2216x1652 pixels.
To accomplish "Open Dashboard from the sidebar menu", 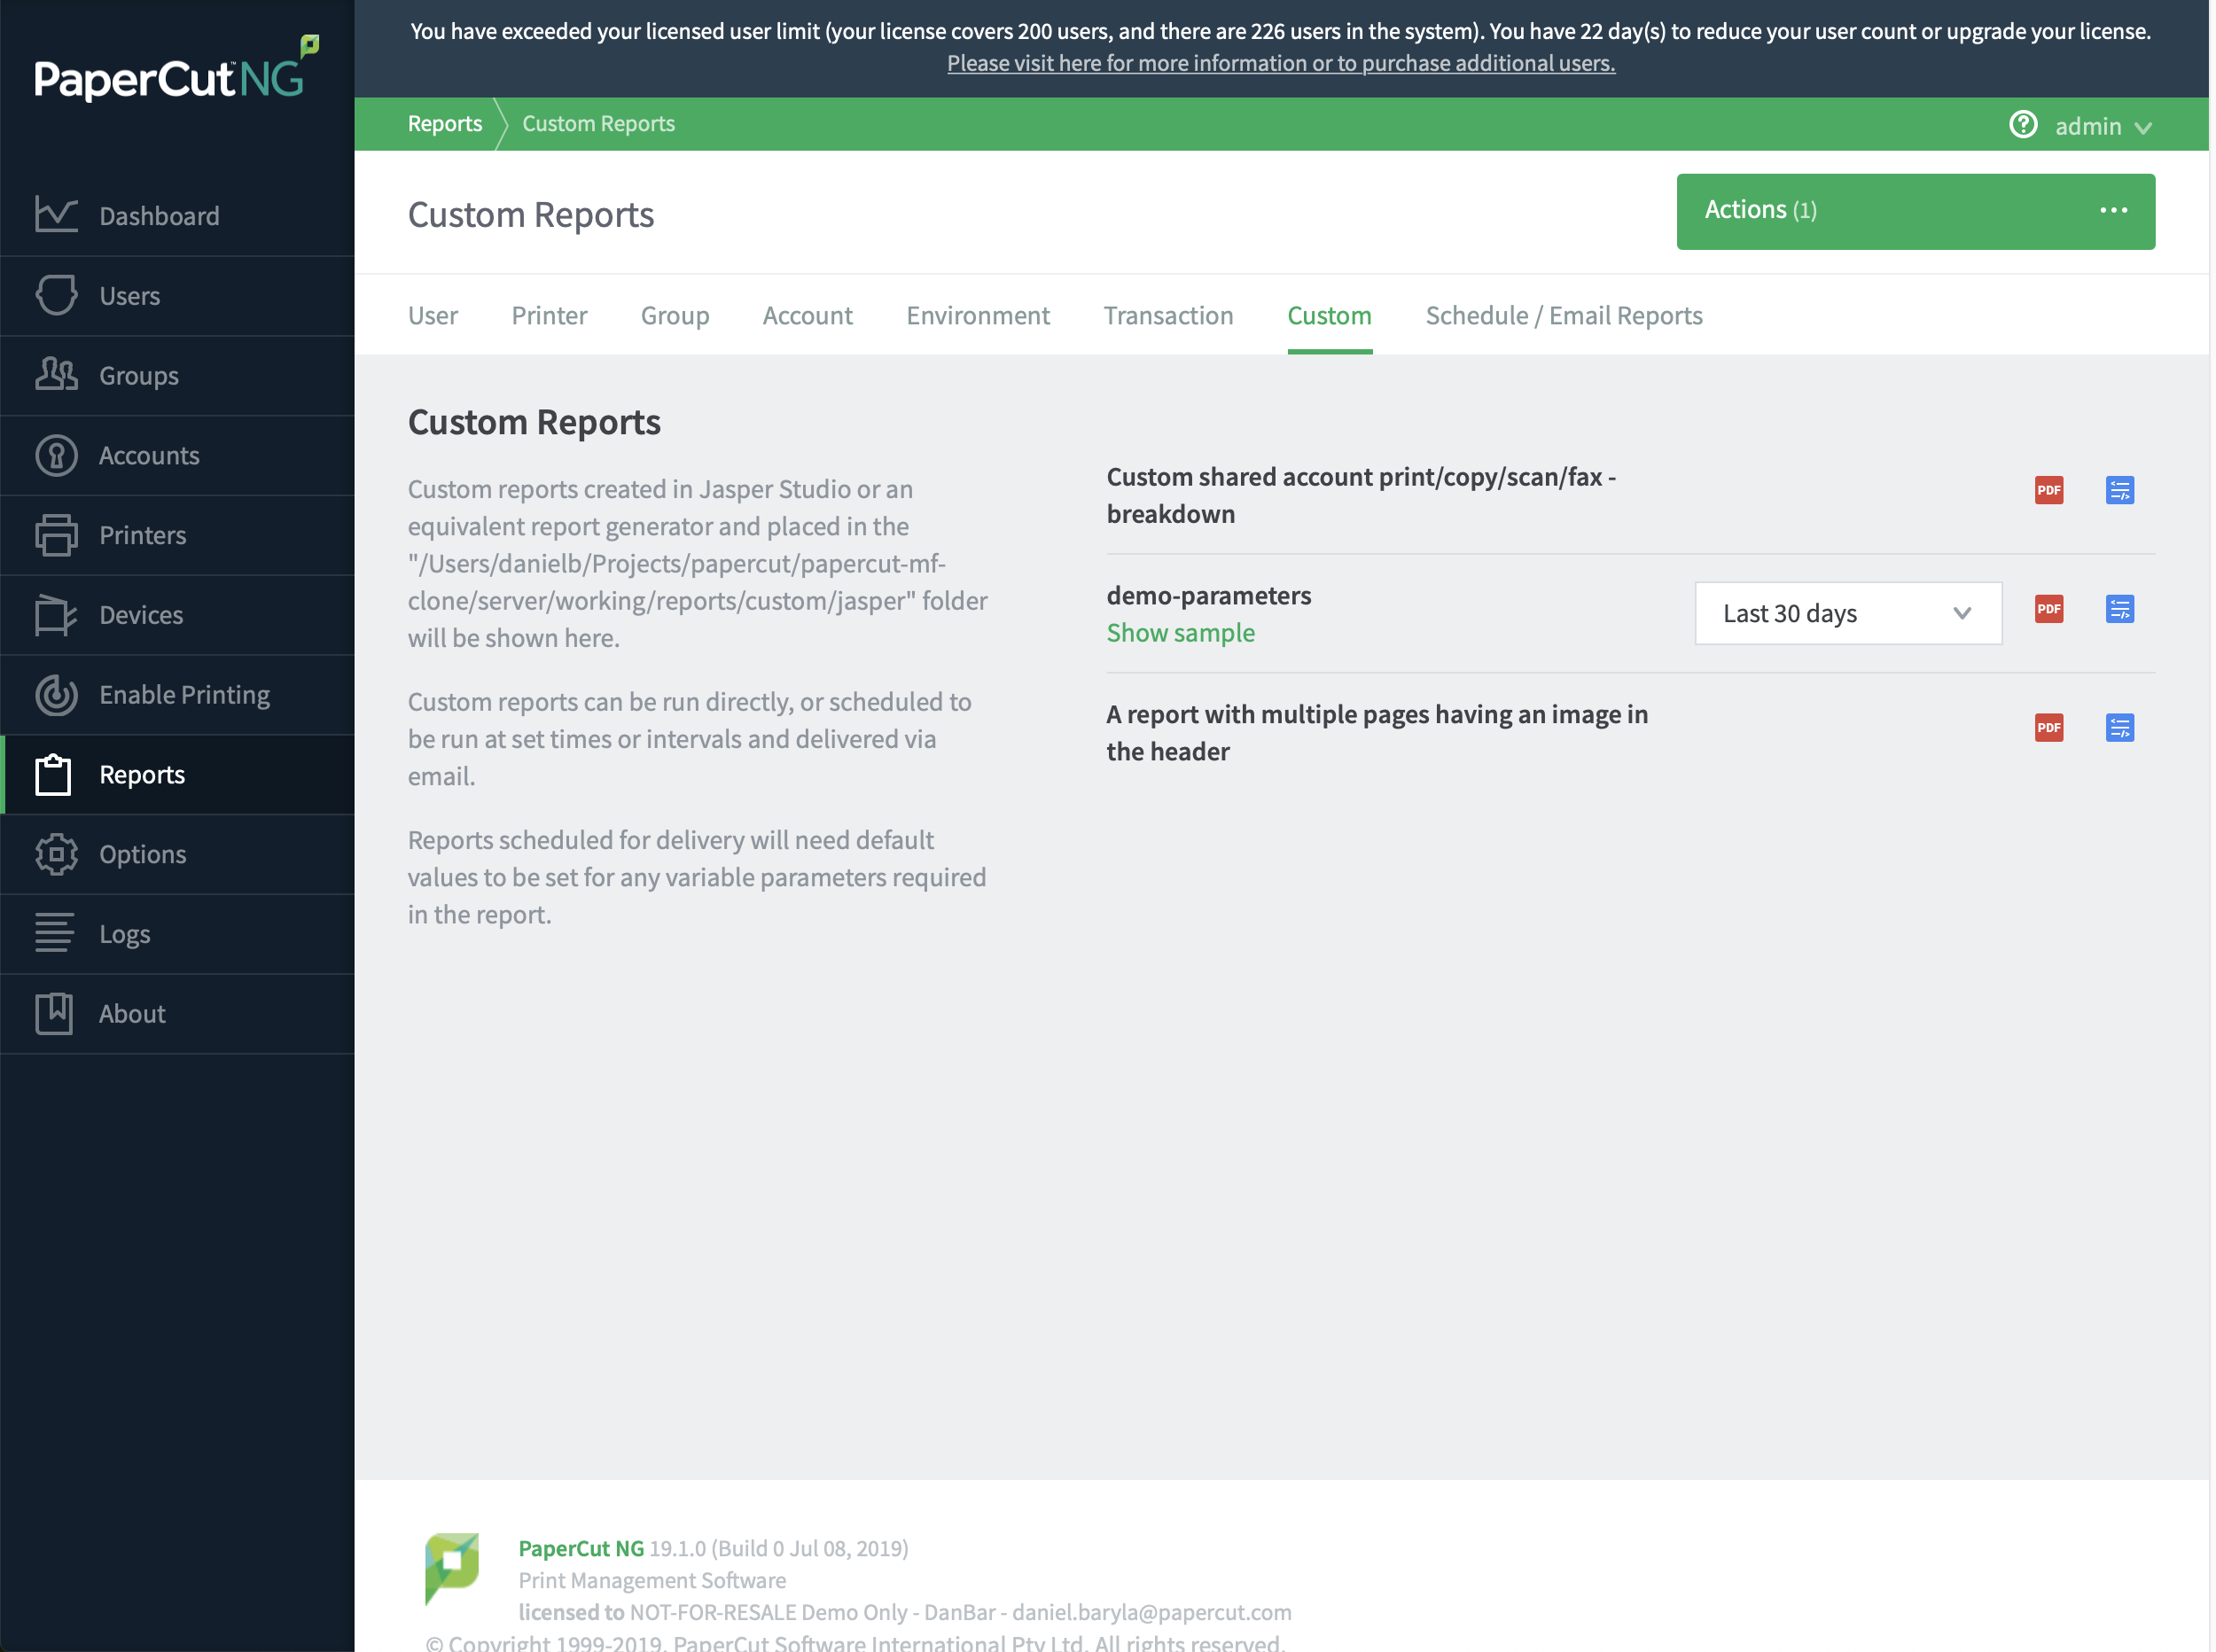I will pos(177,215).
